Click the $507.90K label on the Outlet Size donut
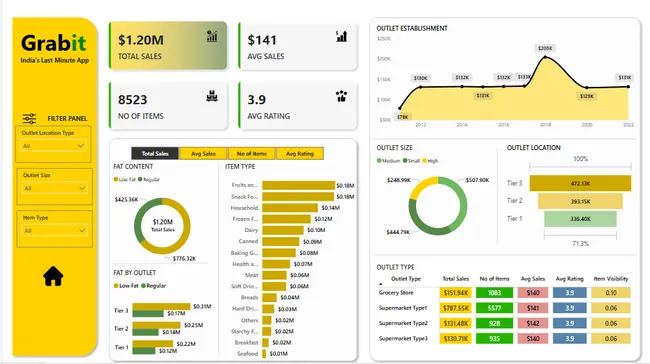The image size is (650, 364). [x=477, y=180]
